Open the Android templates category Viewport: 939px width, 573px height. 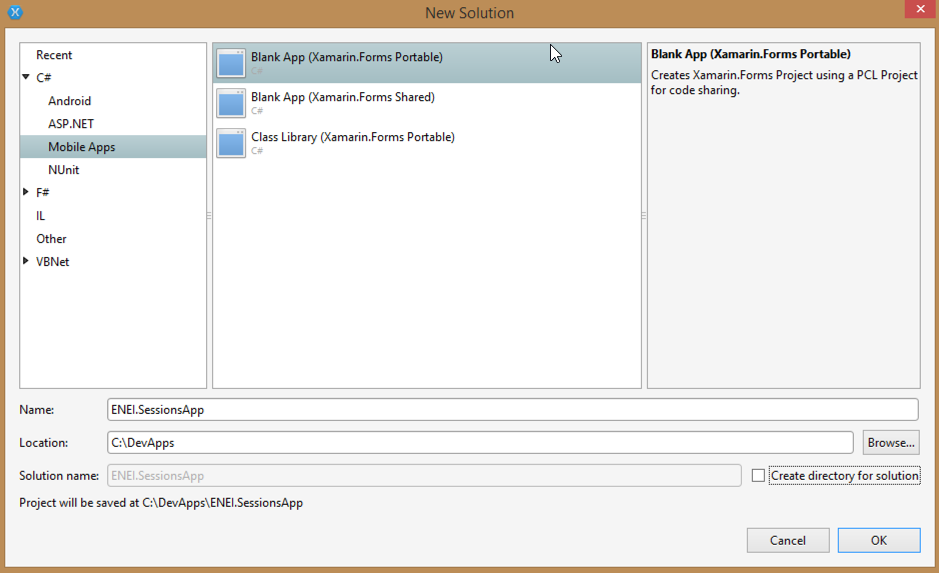coord(69,101)
